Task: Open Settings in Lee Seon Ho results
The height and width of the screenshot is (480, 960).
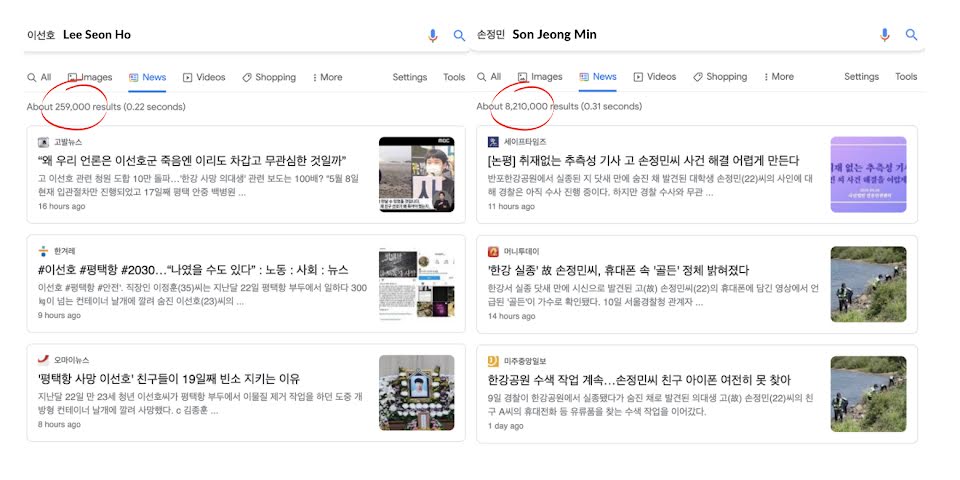Action: (410, 77)
